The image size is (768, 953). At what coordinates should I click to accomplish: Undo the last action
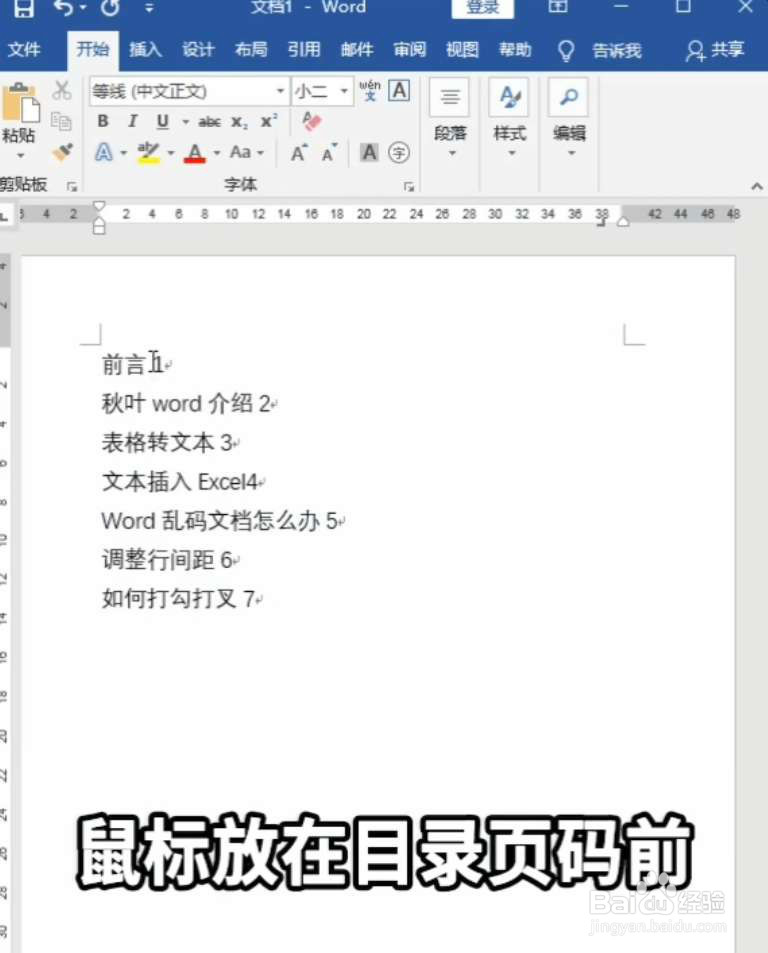pos(63,7)
